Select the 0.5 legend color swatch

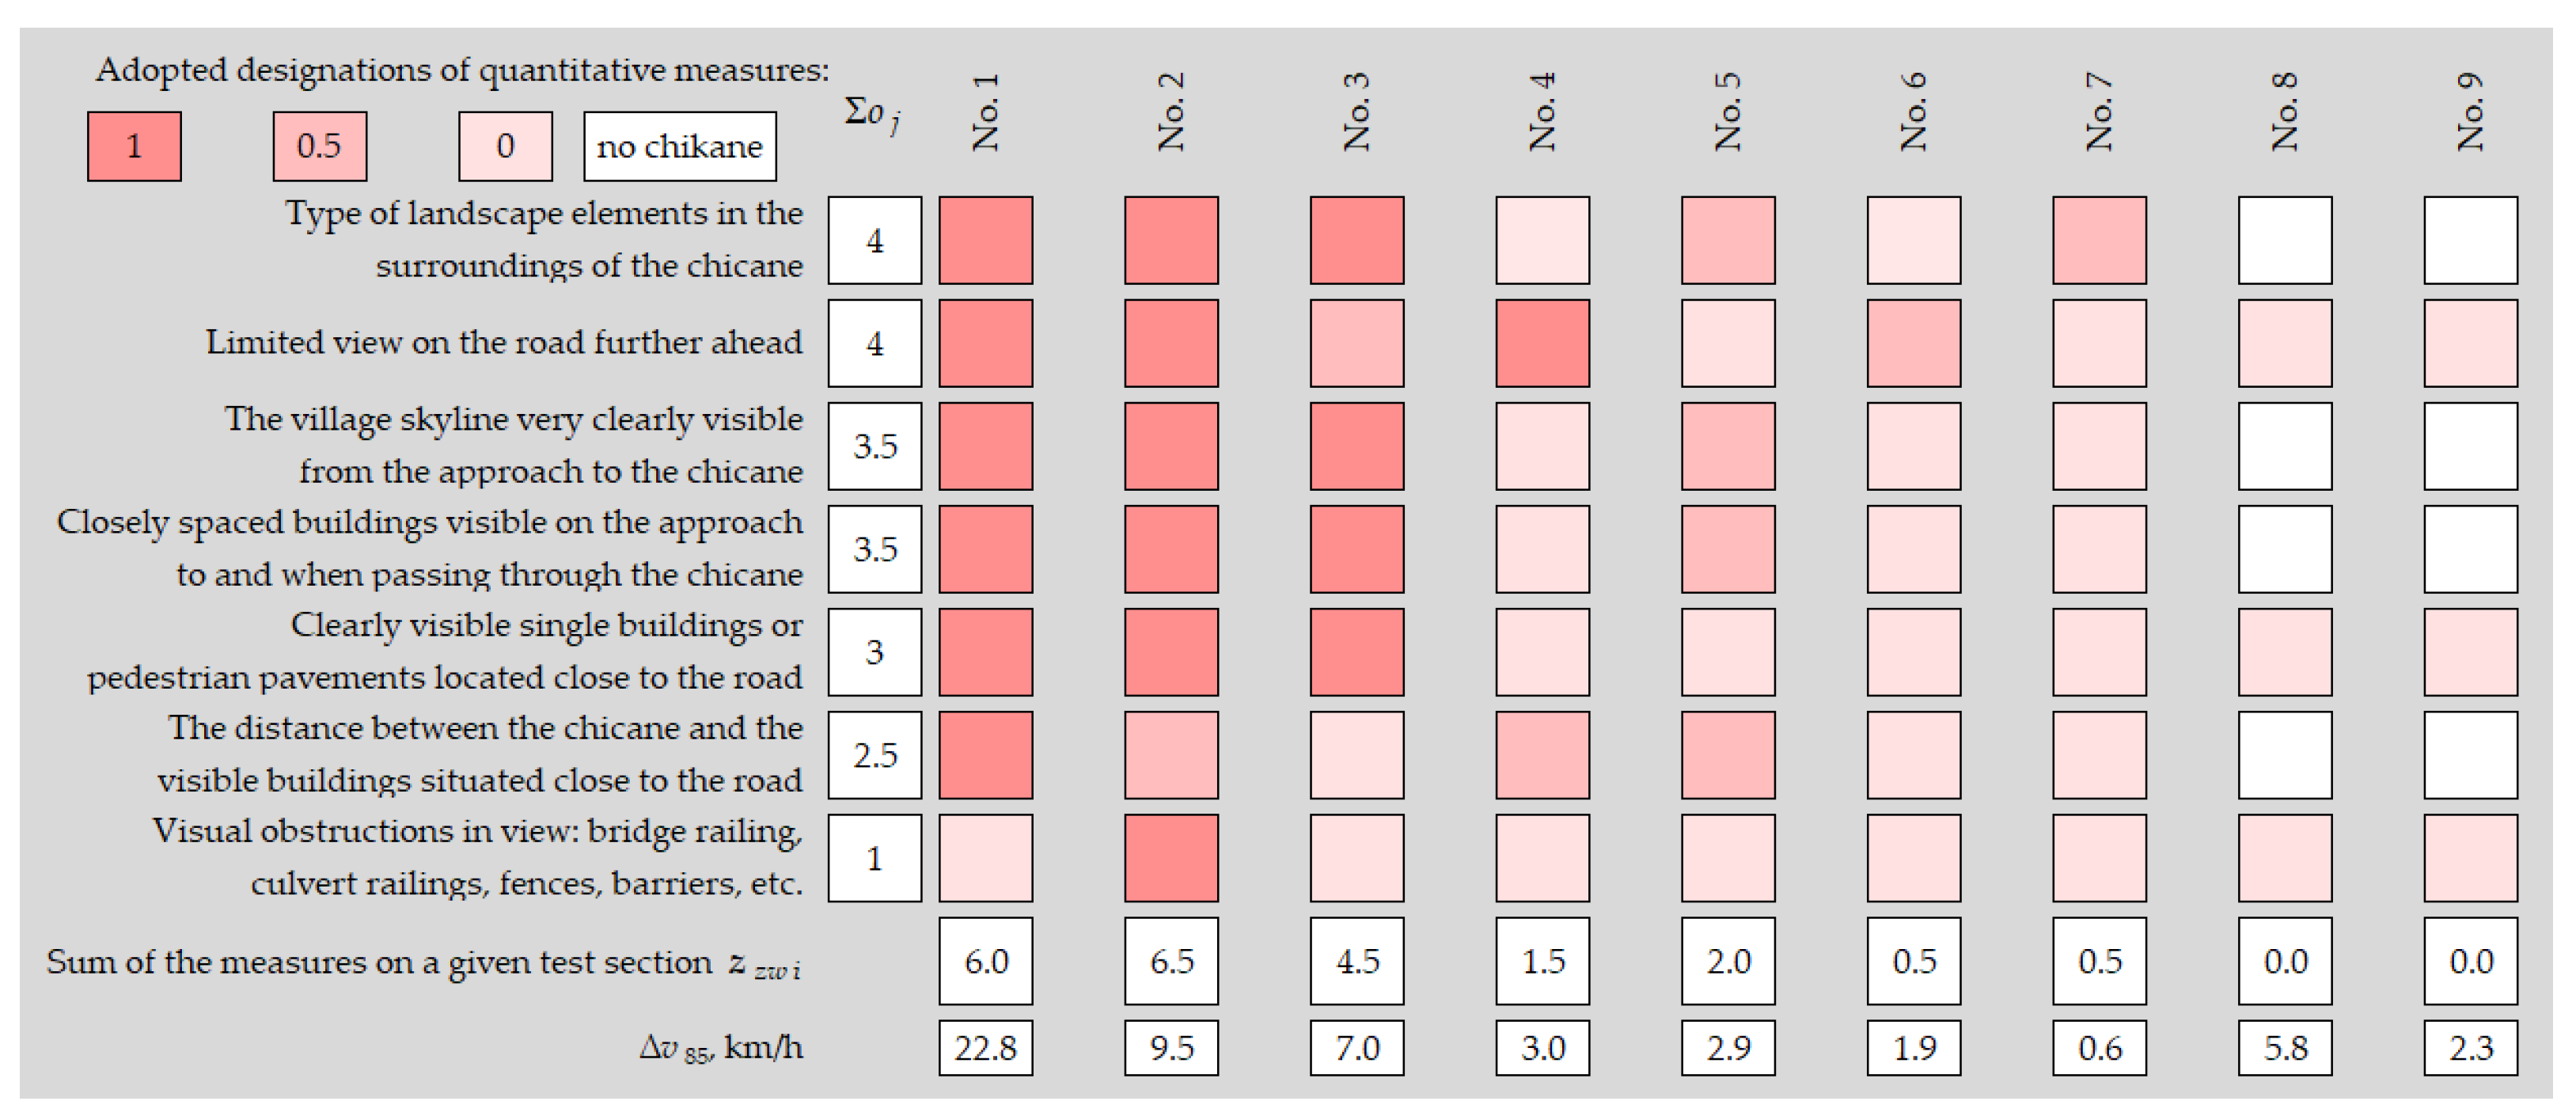click(319, 146)
